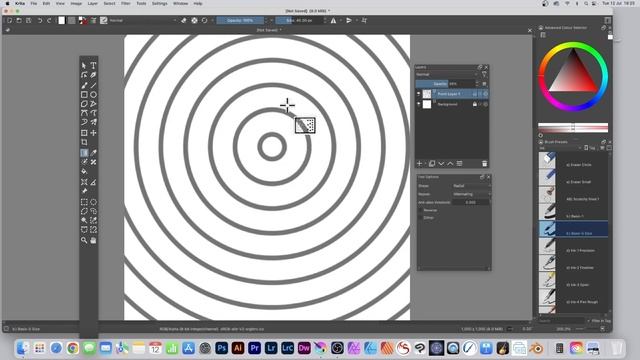The width and height of the screenshot is (640, 360).
Task: Toggle horizontal mirror tool in toolbar
Action: [x=333, y=20]
